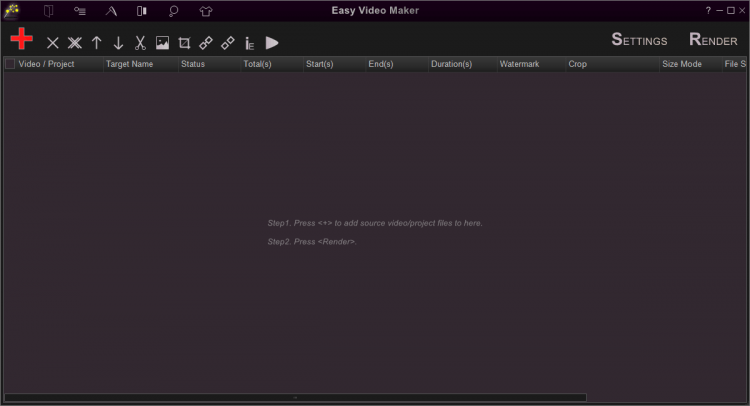Click the Render button

(713, 40)
